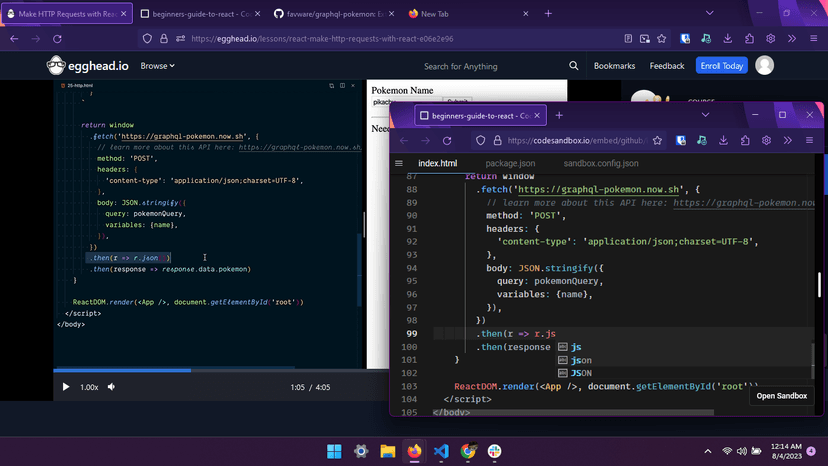This screenshot has width=828, height=466.
Task: Open the user profile avatar
Action: (x=765, y=66)
